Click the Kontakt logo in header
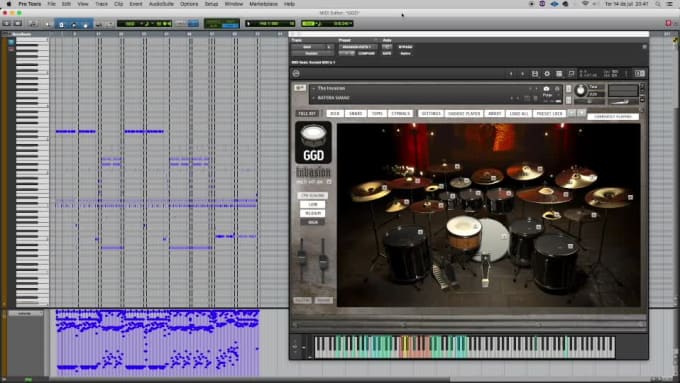Image resolution: width=680 pixels, height=383 pixels. coord(296,74)
